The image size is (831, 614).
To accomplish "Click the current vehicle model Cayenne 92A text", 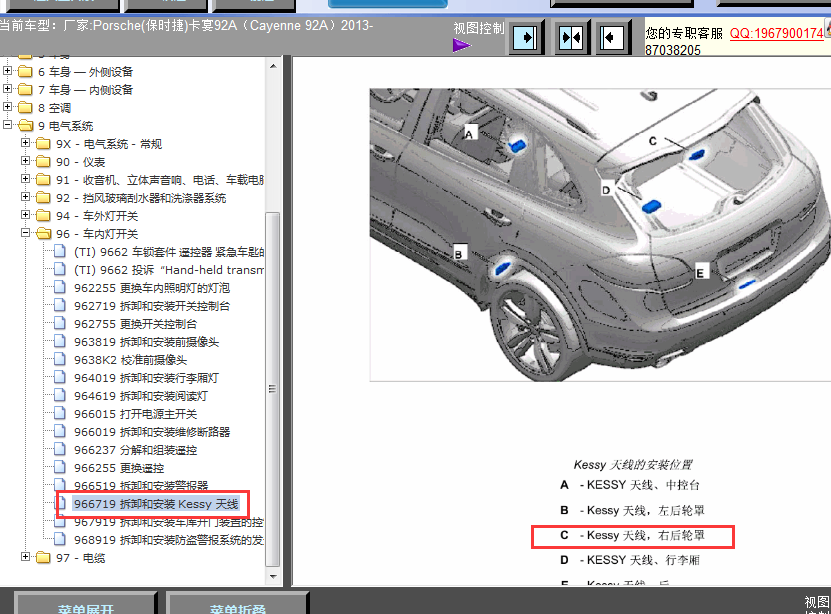I will pyautogui.click(x=187, y=25).
